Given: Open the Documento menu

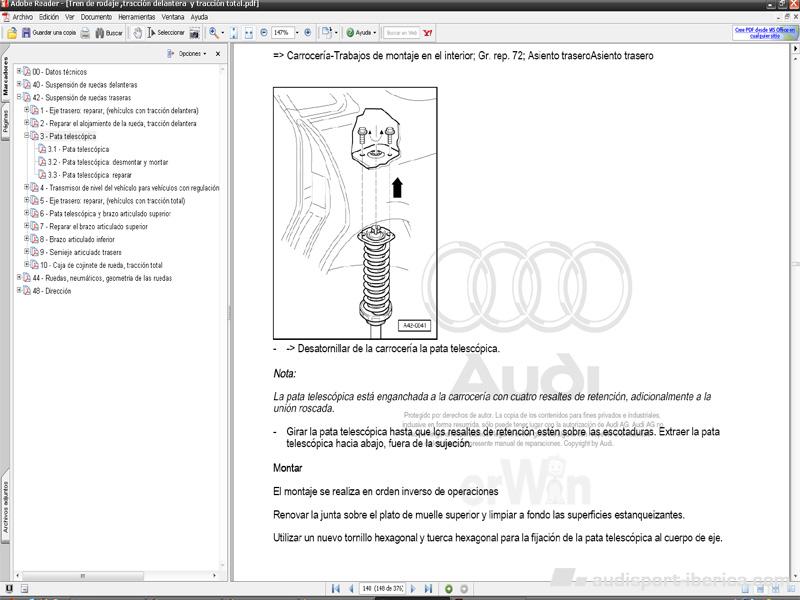Looking at the screenshot, I should coord(96,17).
